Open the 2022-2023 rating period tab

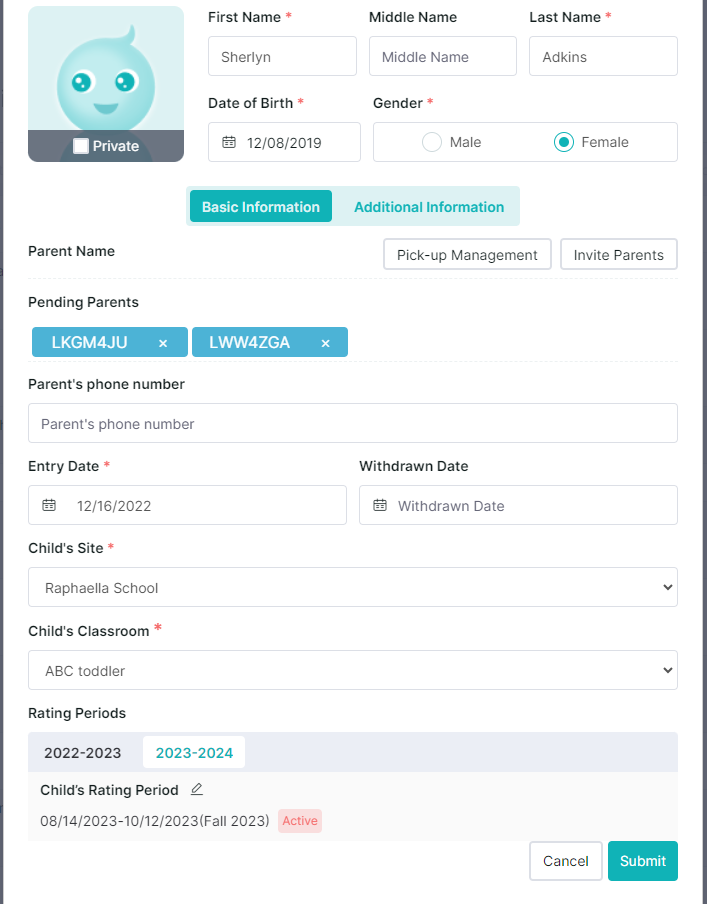click(x=82, y=752)
